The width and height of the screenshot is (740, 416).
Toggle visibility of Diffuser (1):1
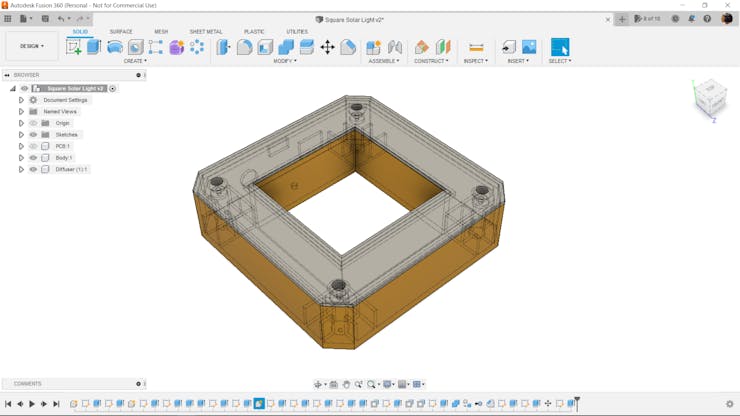click(33, 169)
